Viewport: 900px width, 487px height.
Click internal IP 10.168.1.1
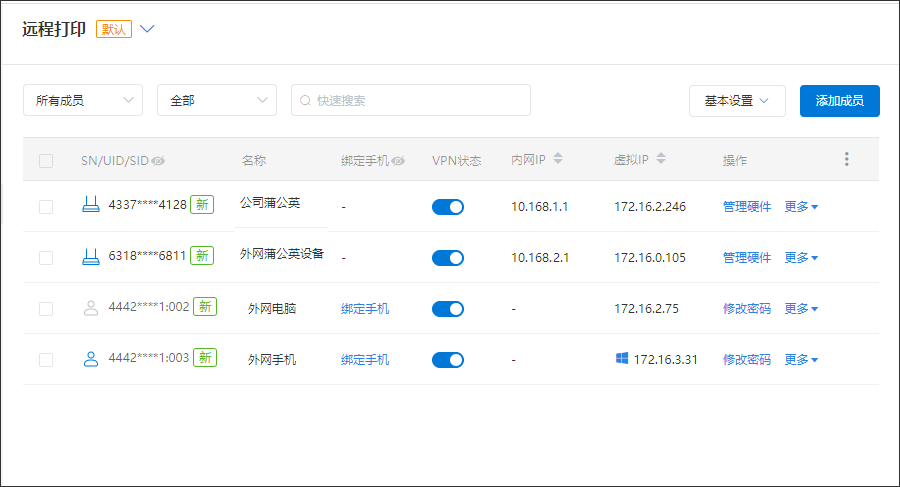coord(540,207)
